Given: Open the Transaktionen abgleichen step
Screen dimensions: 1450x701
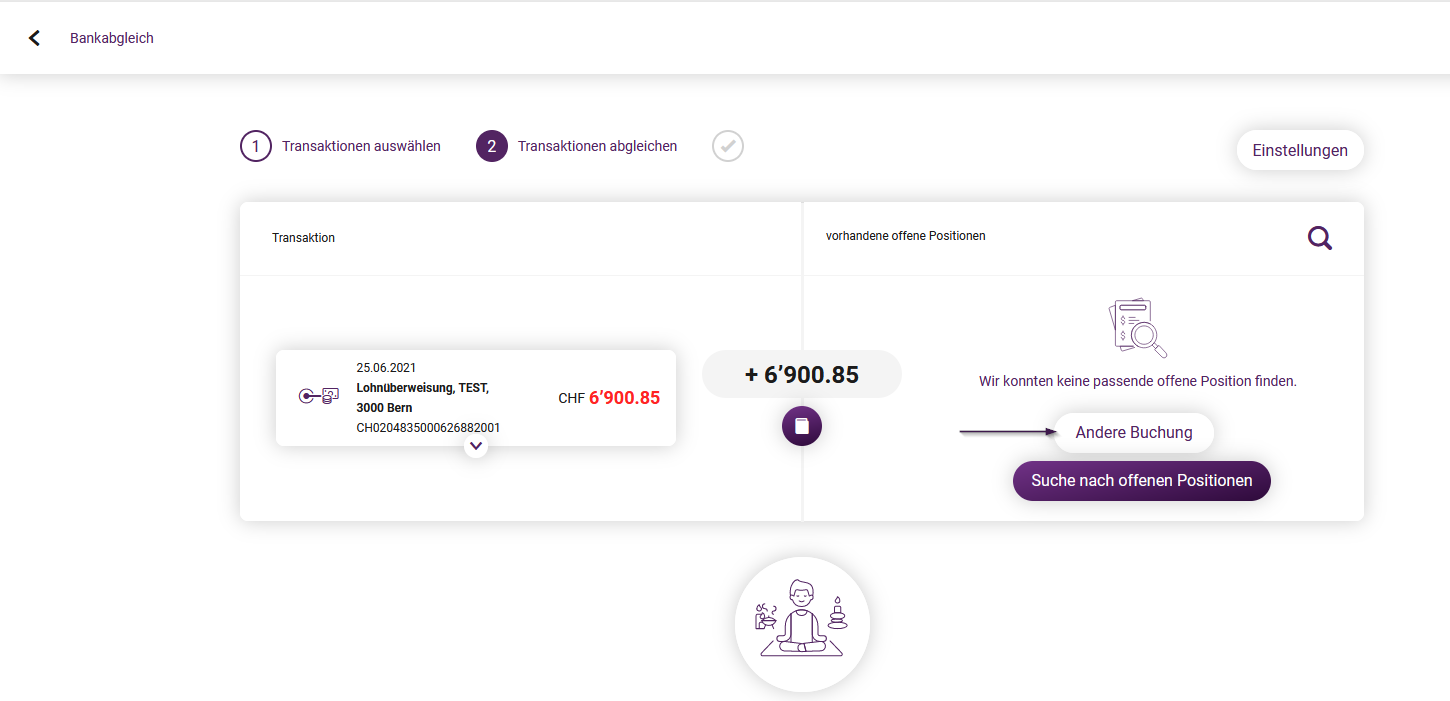Looking at the screenshot, I should point(597,146).
